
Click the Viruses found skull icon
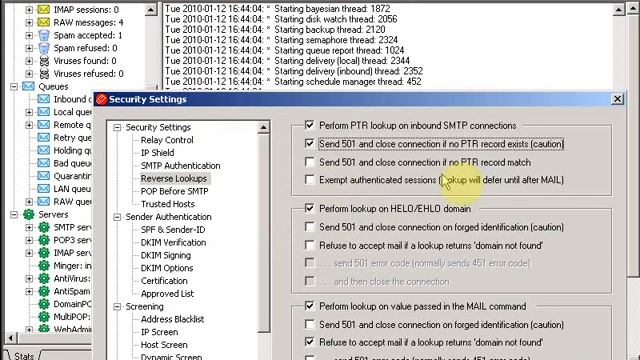44,61
